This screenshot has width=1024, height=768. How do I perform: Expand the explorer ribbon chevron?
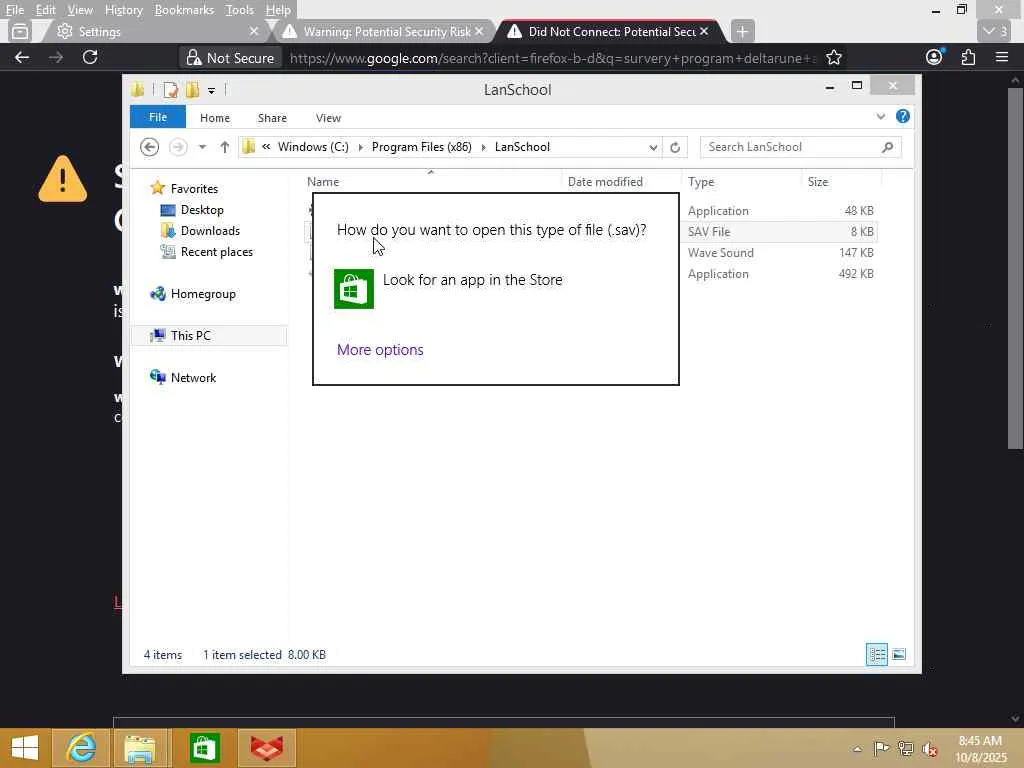tap(880, 117)
